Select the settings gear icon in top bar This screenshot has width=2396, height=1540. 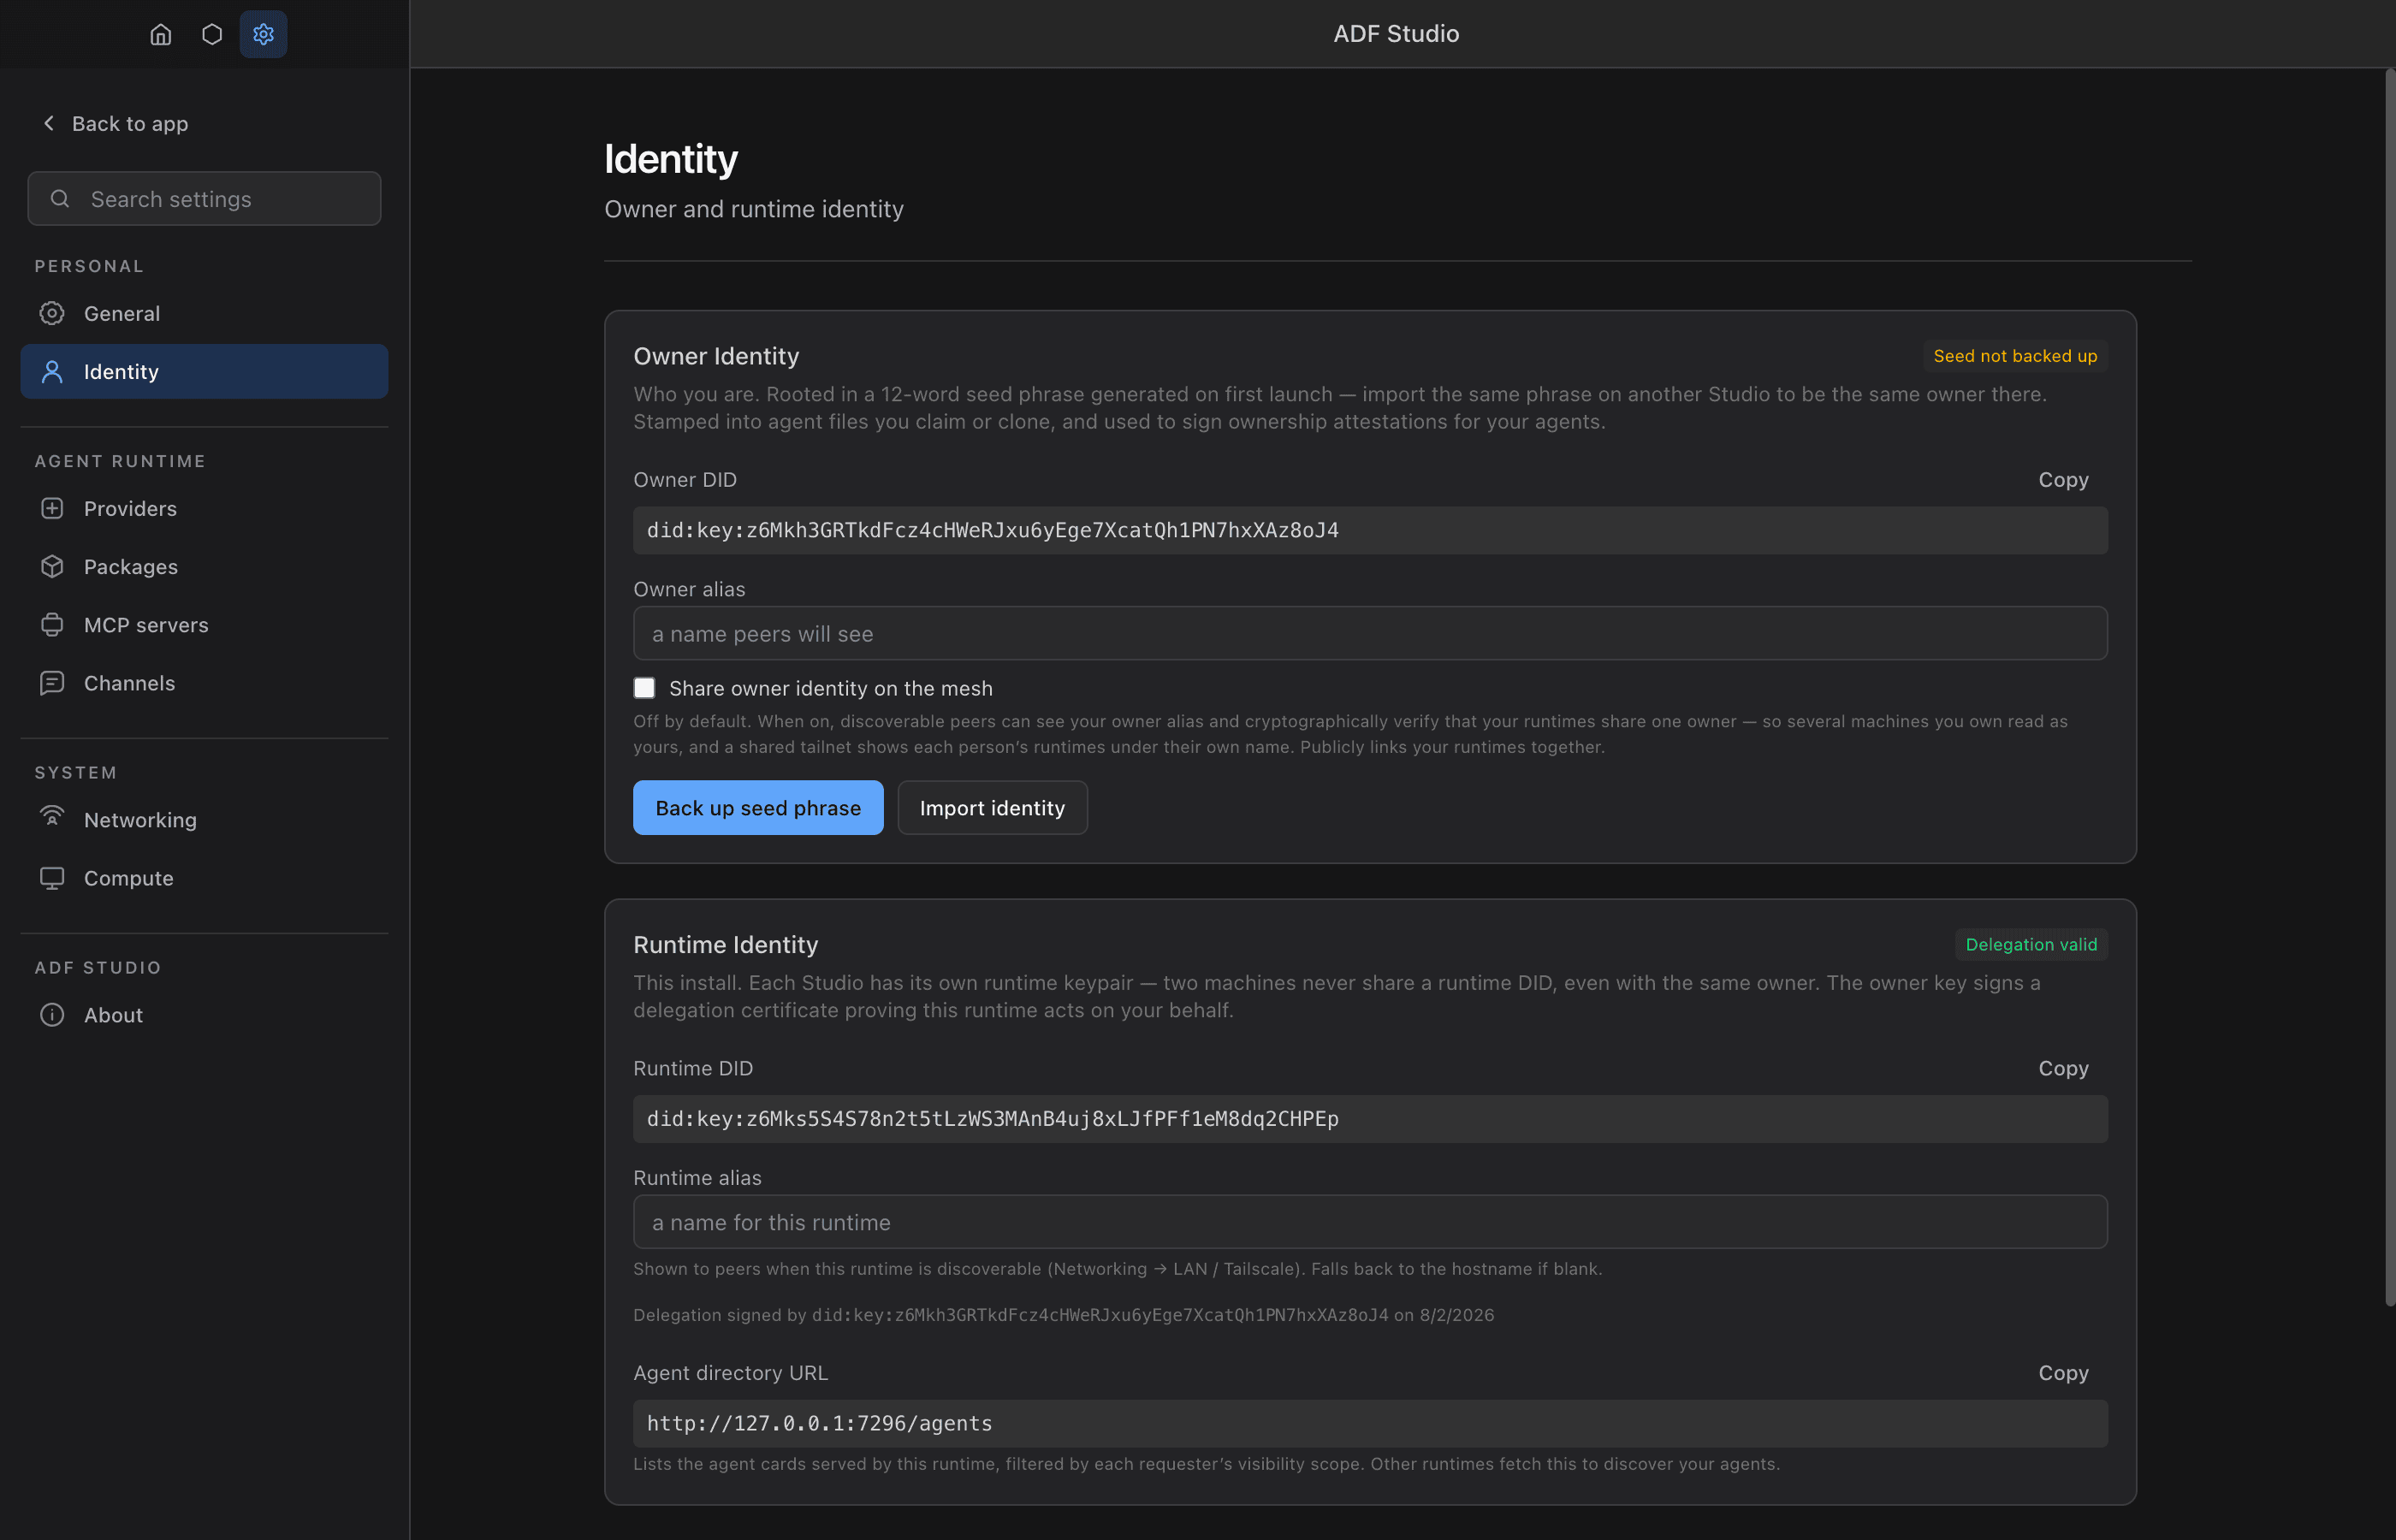[263, 35]
